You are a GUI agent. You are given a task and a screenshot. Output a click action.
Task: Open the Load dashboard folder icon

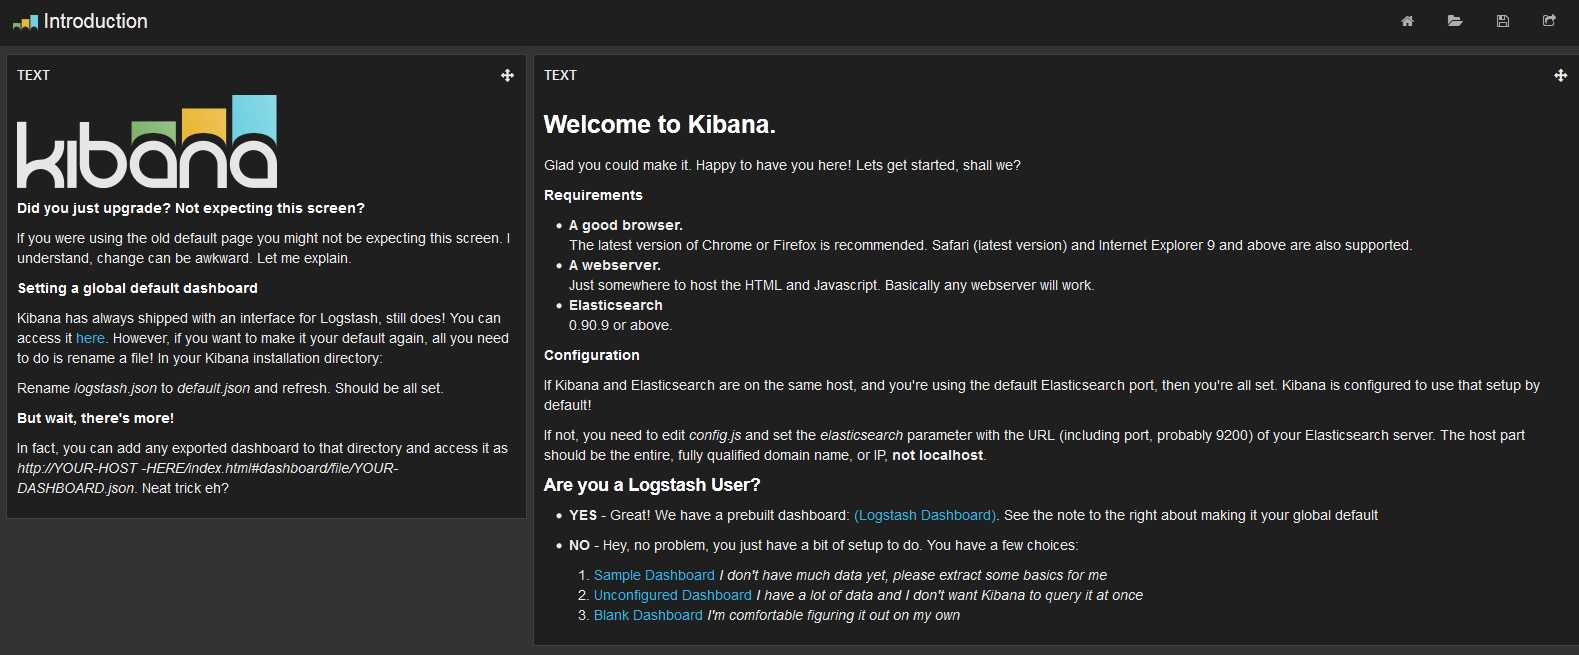point(1455,21)
